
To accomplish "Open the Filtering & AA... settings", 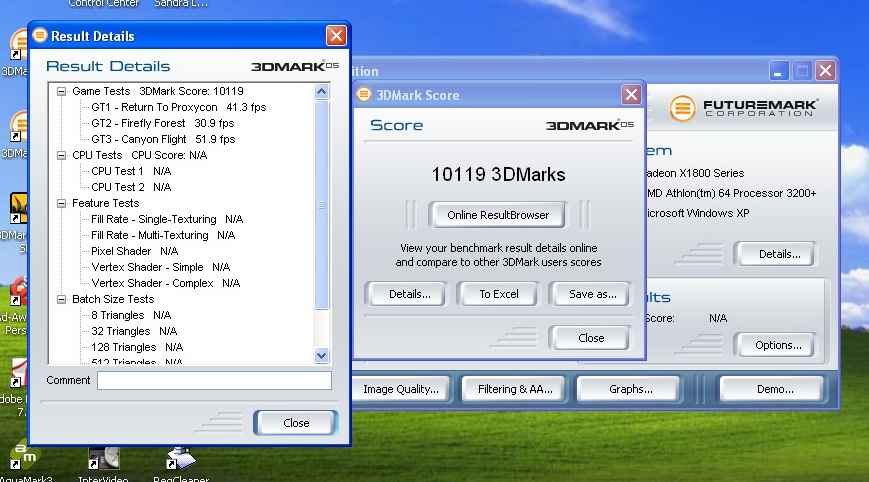I will pyautogui.click(x=514, y=389).
